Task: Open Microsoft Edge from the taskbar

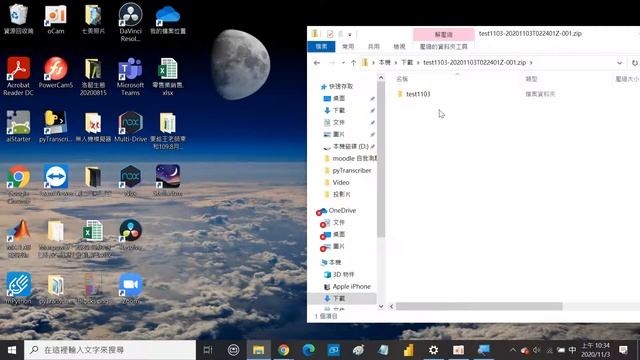Action: [x=309, y=350]
